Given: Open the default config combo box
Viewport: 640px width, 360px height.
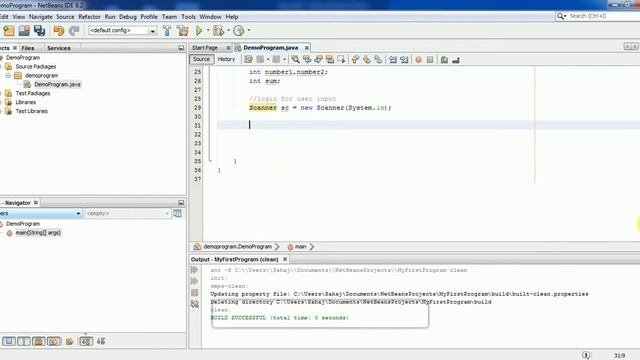Looking at the screenshot, I should (x=122, y=31).
